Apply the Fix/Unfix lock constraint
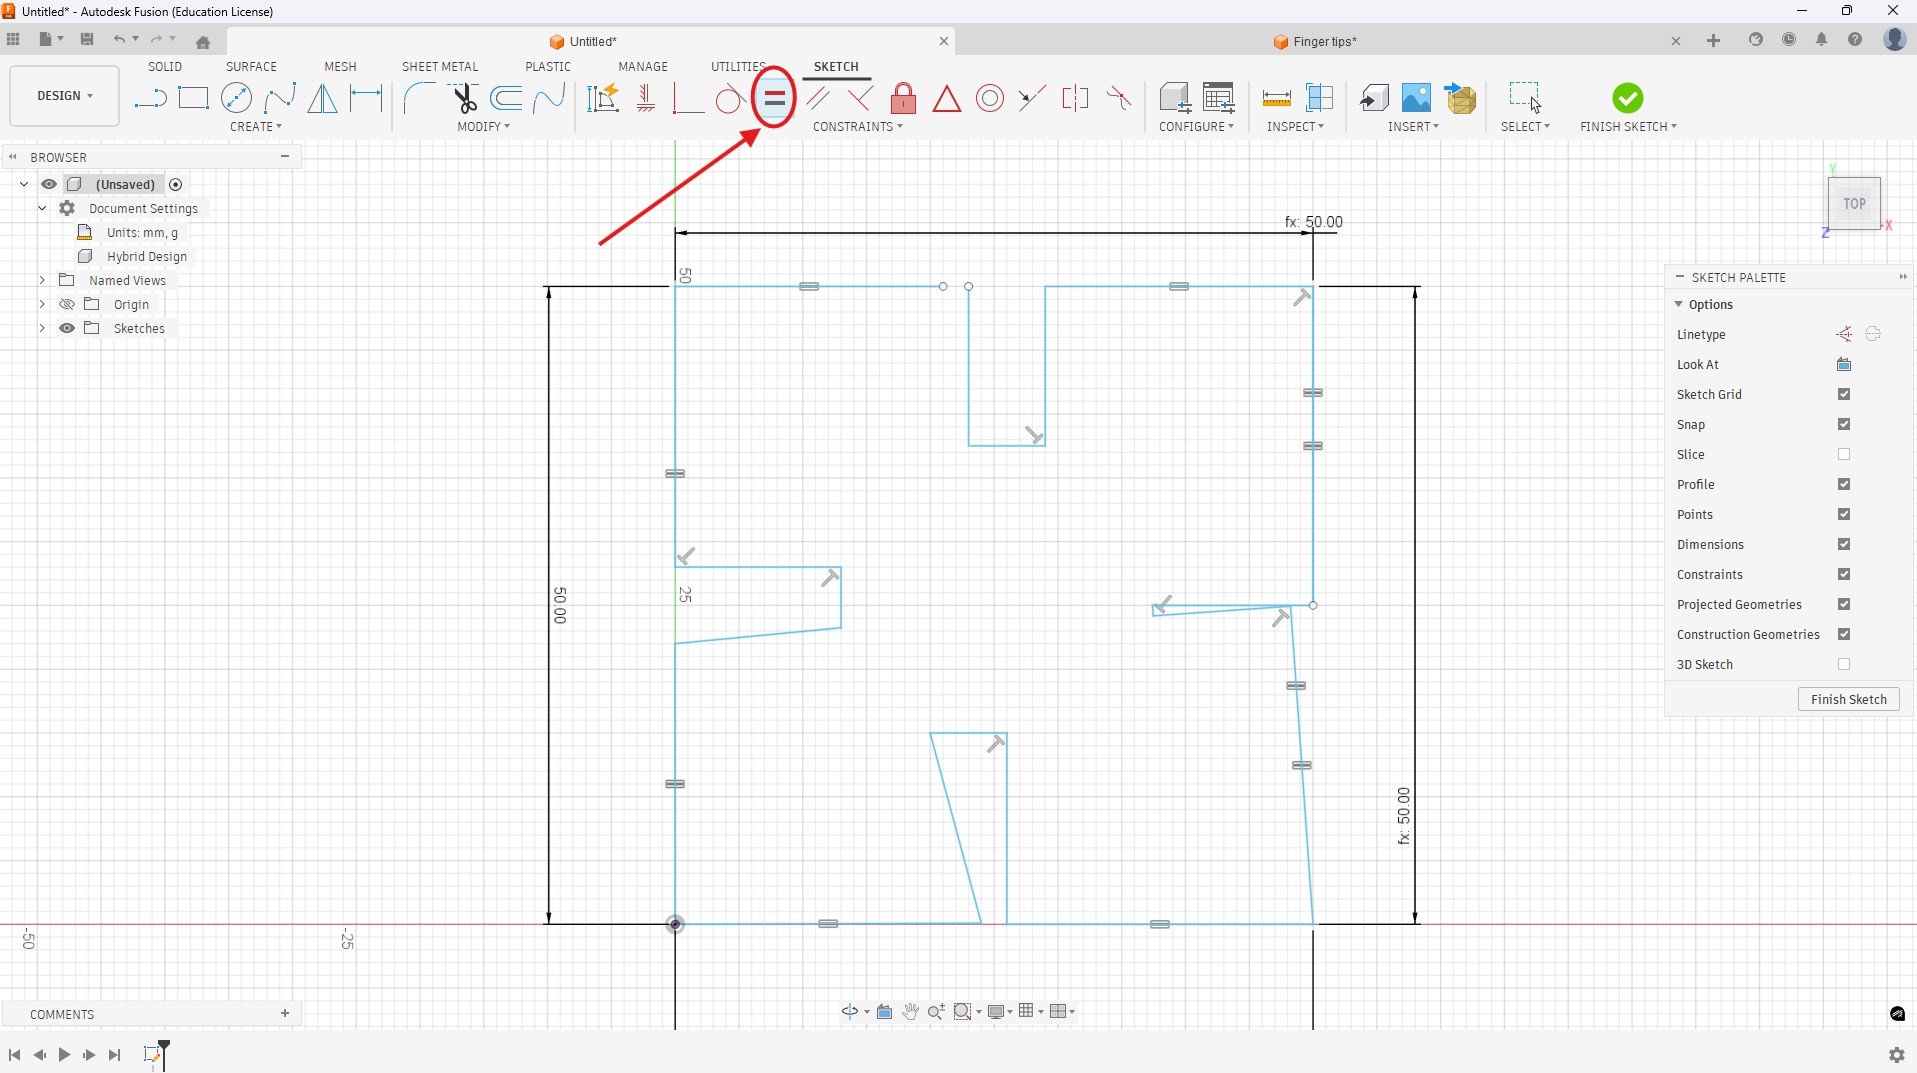Image resolution: width=1917 pixels, height=1073 pixels. (903, 98)
